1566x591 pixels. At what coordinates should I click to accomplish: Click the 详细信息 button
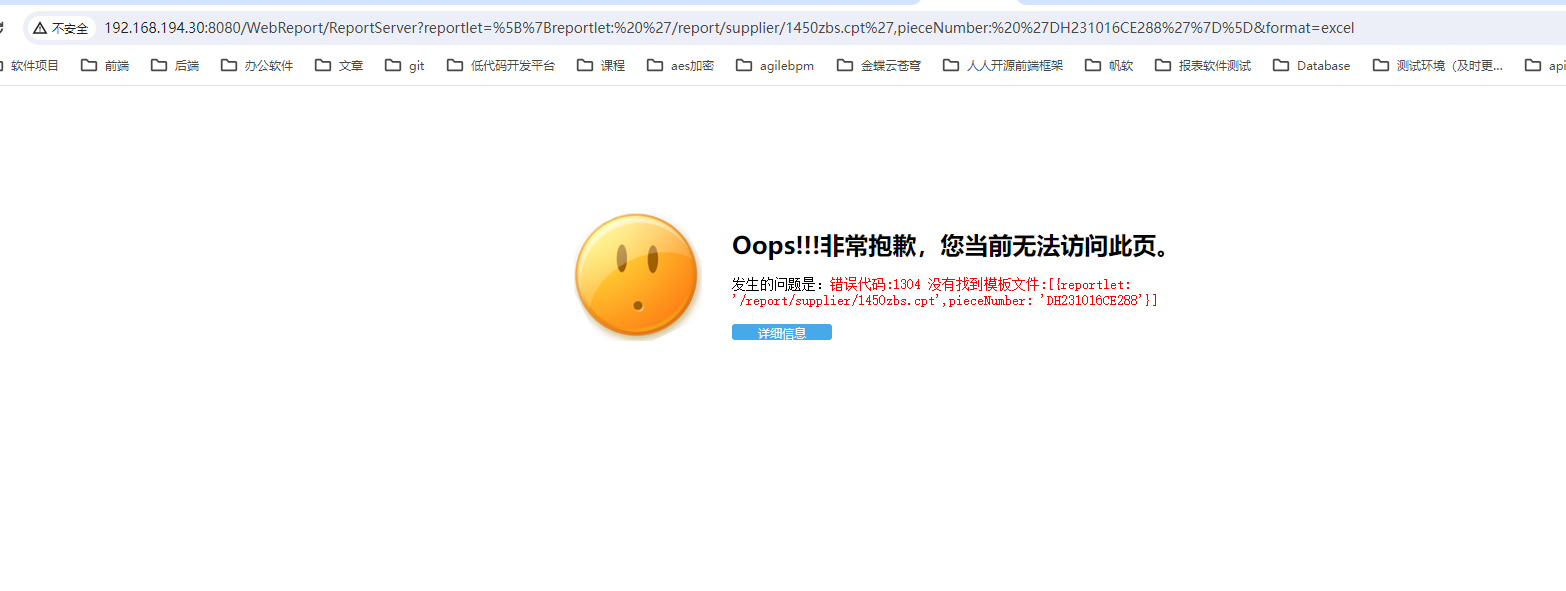pos(781,332)
